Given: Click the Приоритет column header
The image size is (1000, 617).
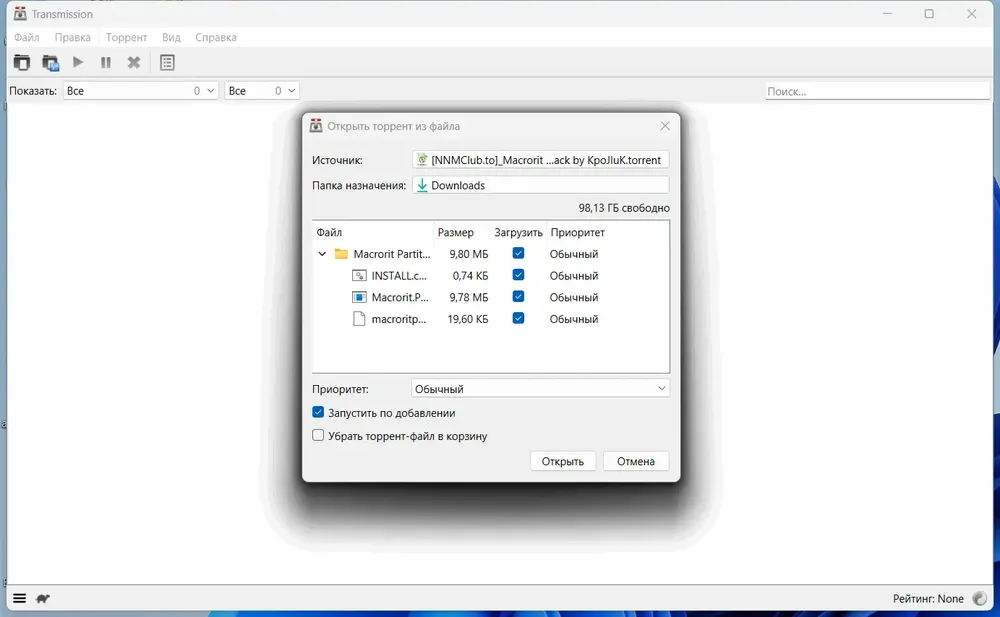Looking at the screenshot, I should point(578,232).
